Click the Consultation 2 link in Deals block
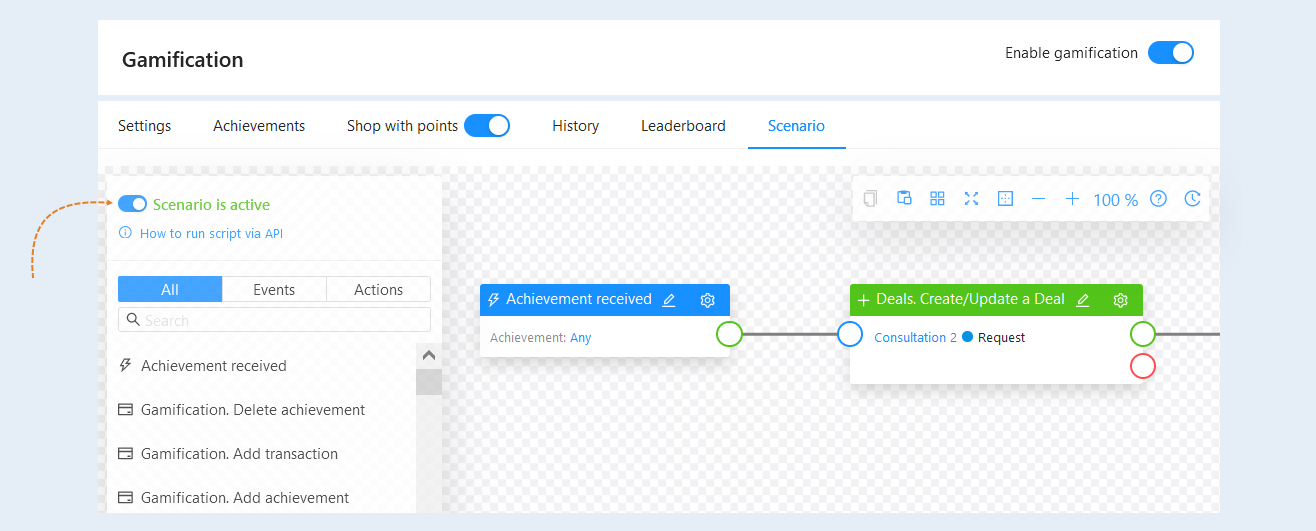This screenshot has height=531, width=1316. [915, 338]
